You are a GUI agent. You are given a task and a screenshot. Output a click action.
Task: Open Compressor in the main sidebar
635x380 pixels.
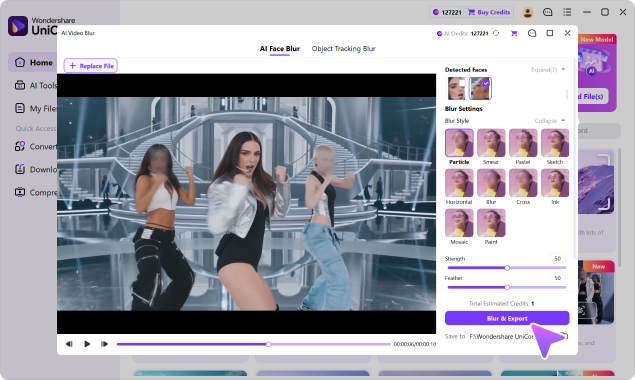36,192
